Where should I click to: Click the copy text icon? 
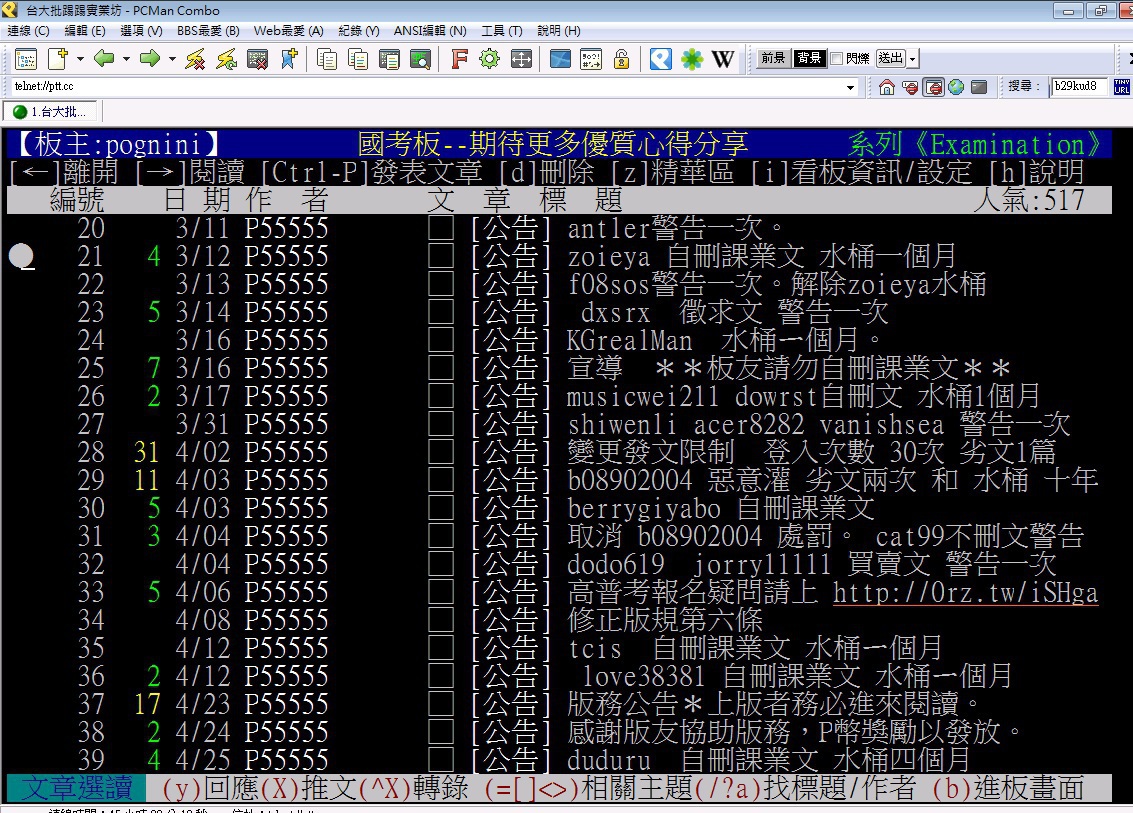tap(327, 59)
